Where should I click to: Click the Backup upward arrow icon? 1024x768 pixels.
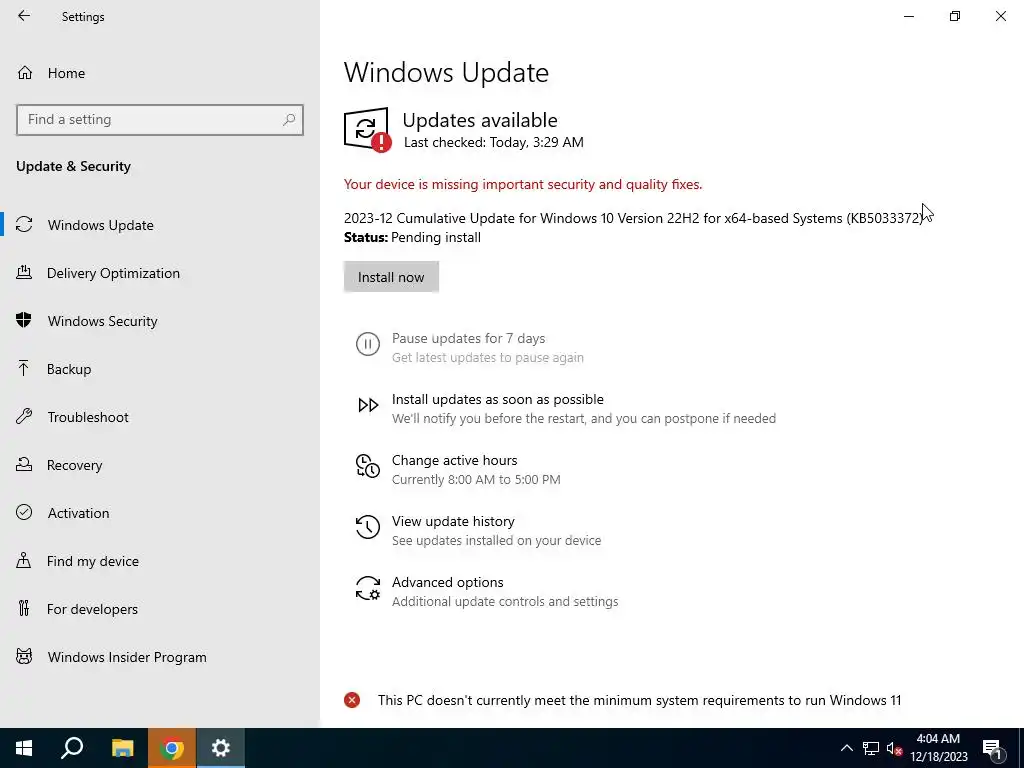click(x=24, y=368)
